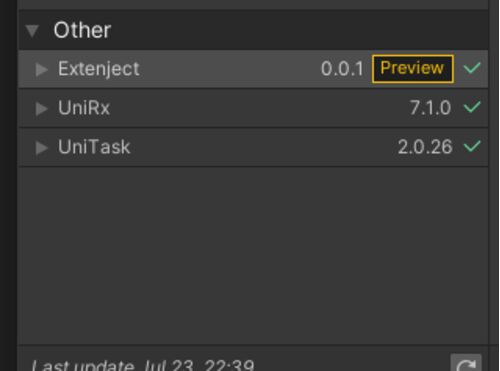The image size is (500, 371).
Task: Click the green checkmark on the UniRx row
Action: [x=472, y=107]
